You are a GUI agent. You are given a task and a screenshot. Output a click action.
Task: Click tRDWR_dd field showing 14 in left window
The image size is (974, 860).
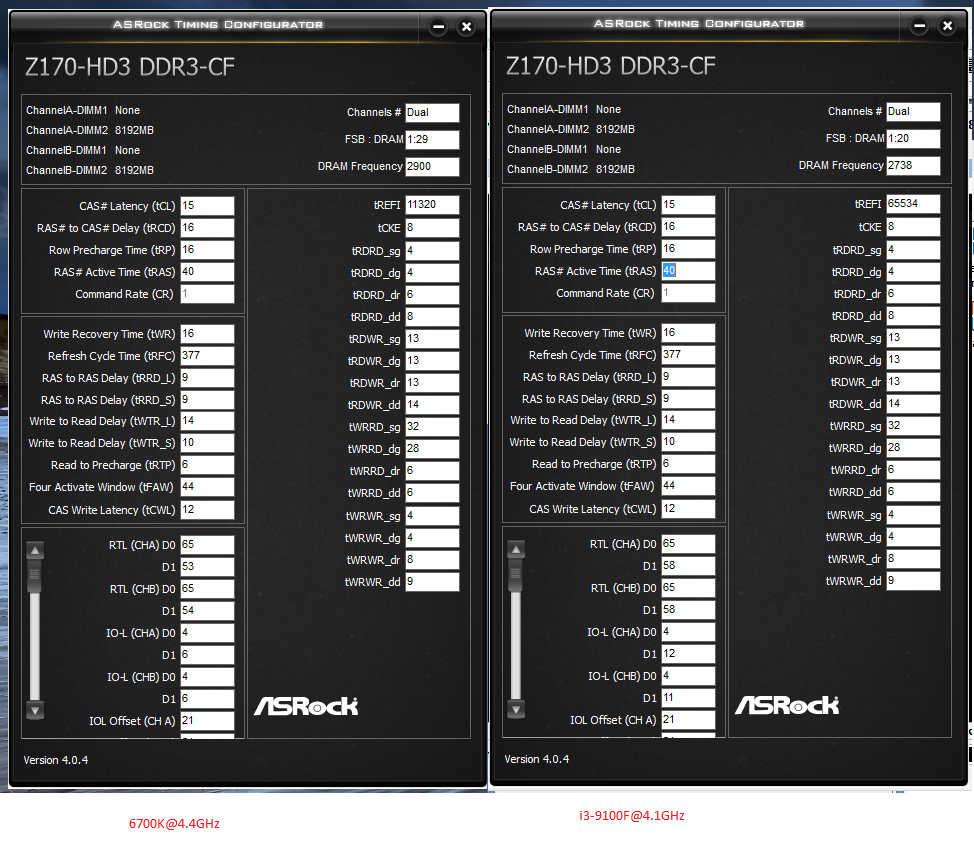click(x=432, y=405)
